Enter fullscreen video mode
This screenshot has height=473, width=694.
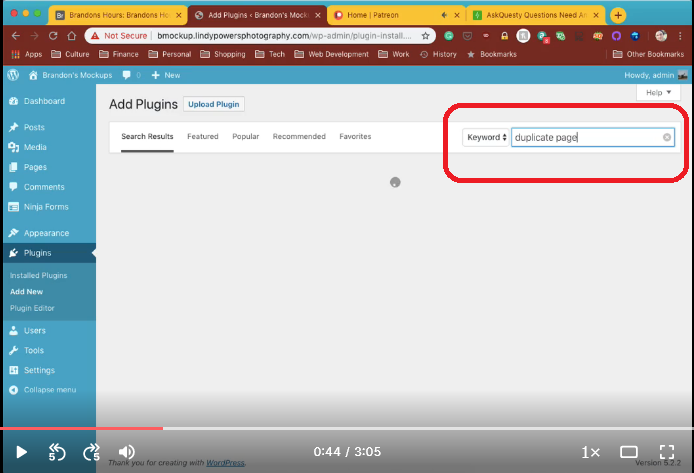click(x=667, y=452)
